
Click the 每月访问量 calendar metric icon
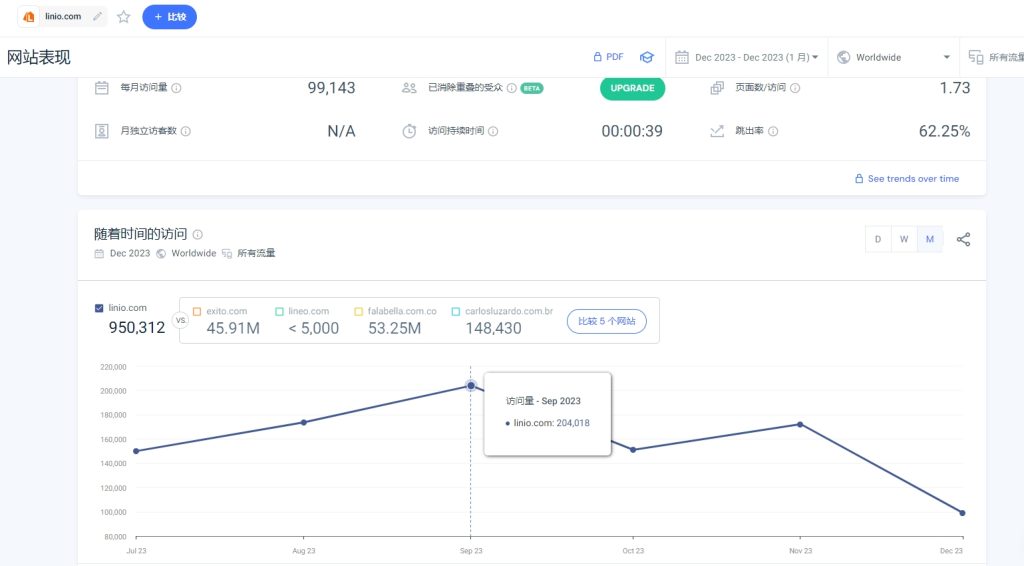click(101, 87)
